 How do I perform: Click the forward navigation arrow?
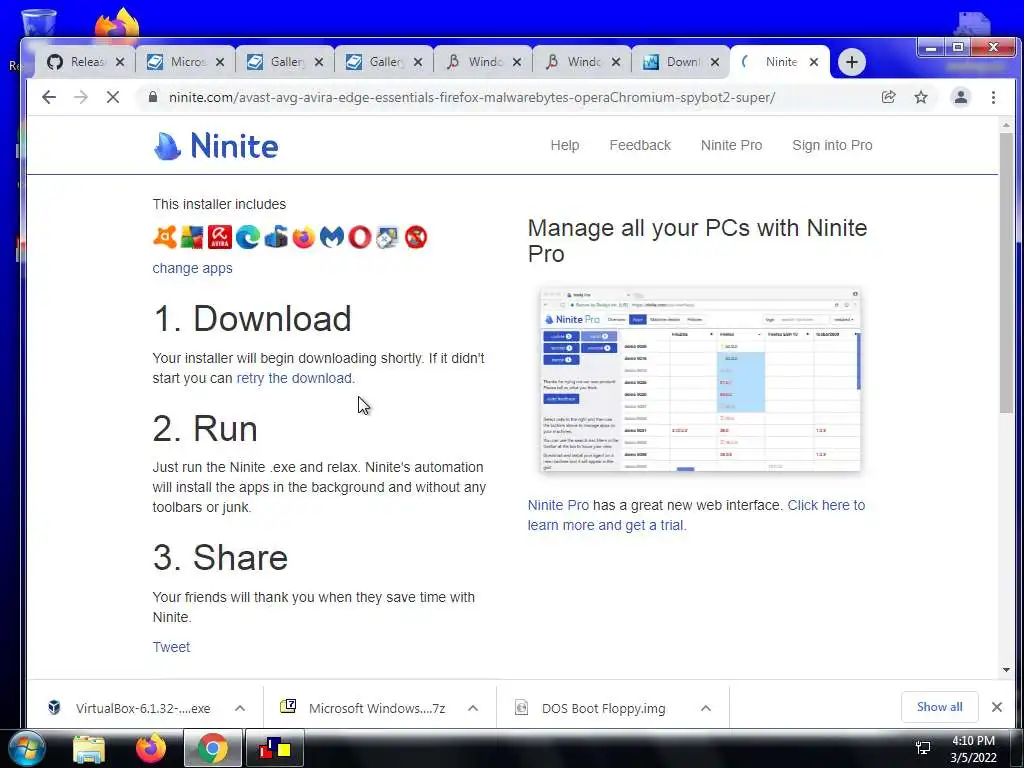pos(80,97)
